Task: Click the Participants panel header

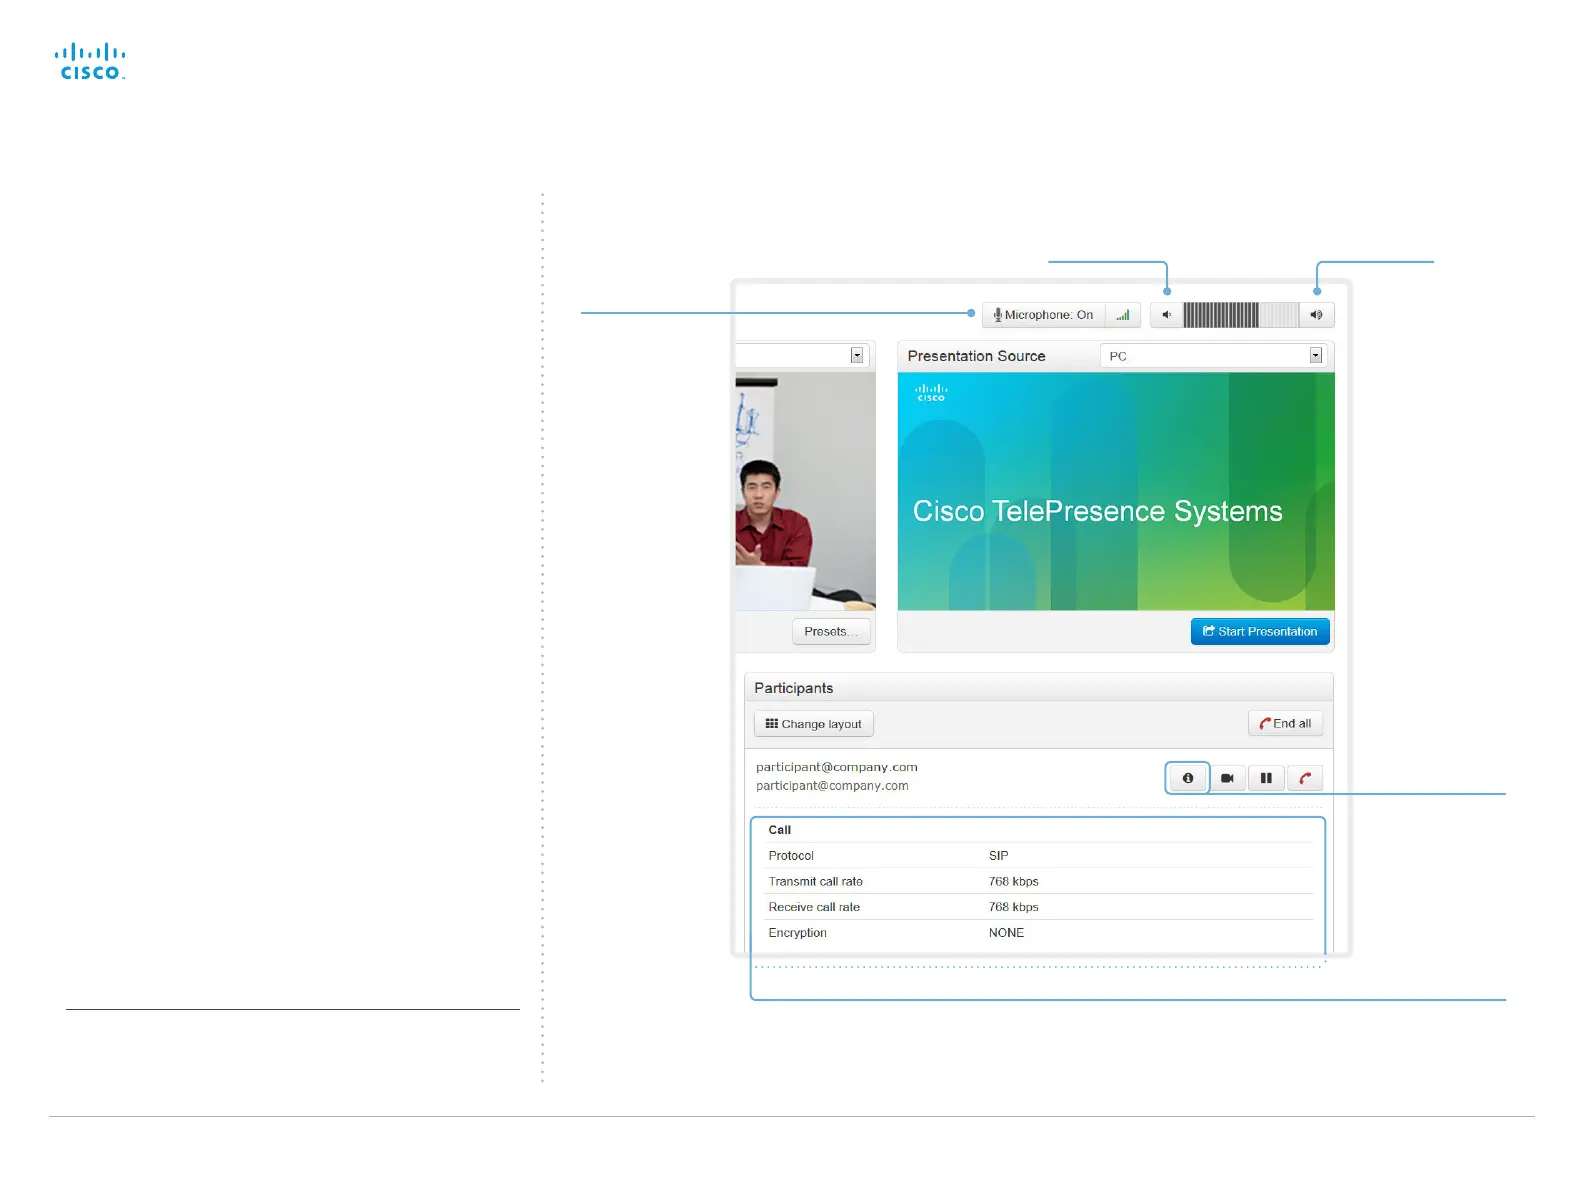Action: click(x=1039, y=688)
